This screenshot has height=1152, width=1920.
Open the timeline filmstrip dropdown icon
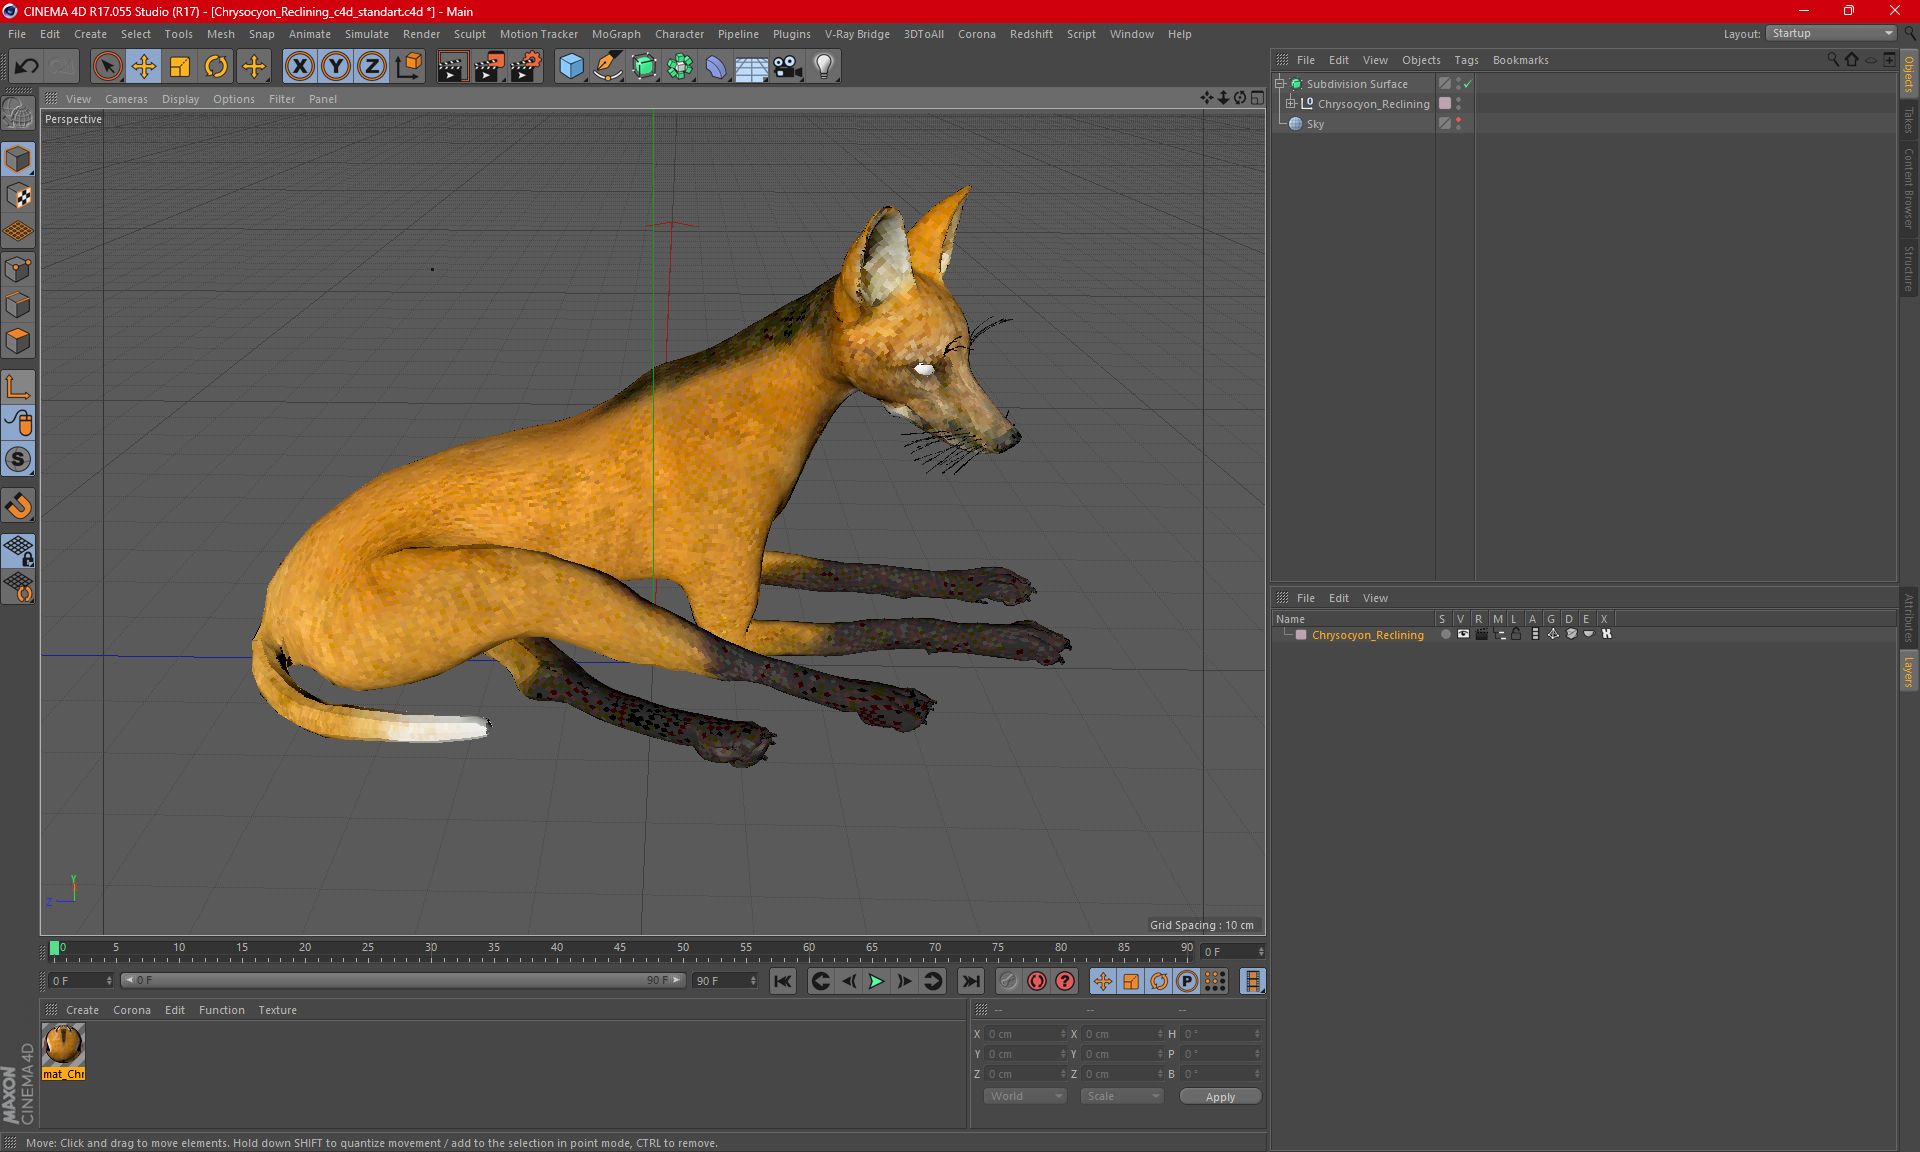pyautogui.click(x=1253, y=982)
